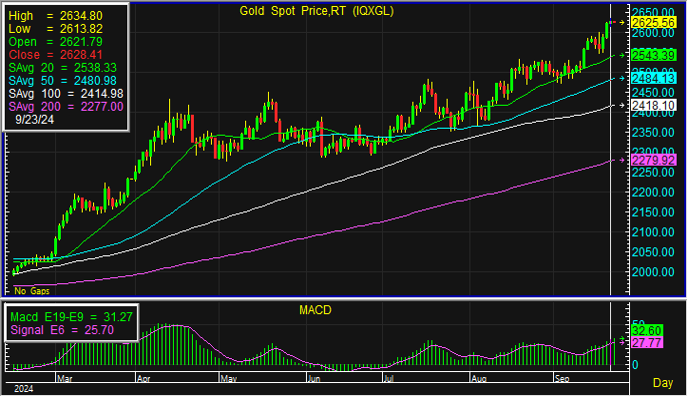Click the 0 level on MACD axis

click(635, 365)
